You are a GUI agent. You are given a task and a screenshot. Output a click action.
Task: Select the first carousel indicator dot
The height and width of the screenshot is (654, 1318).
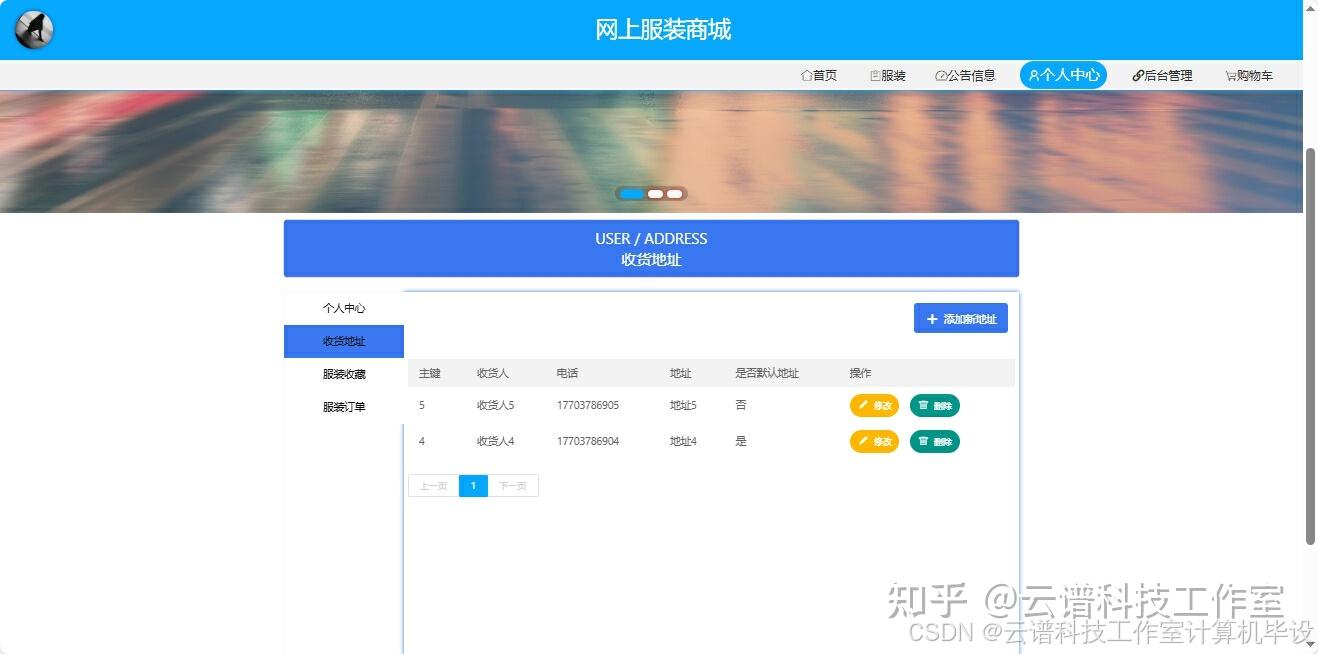tap(632, 194)
